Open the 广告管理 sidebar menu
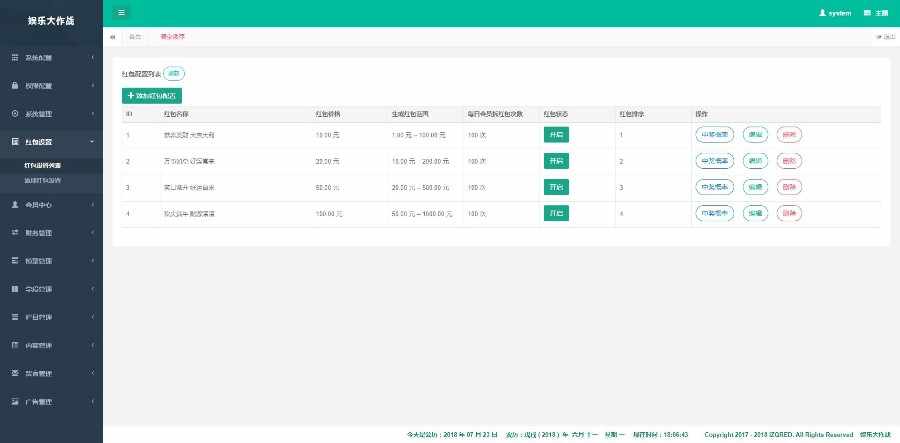The width and height of the screenshot is (900, 443). point(51,402)
